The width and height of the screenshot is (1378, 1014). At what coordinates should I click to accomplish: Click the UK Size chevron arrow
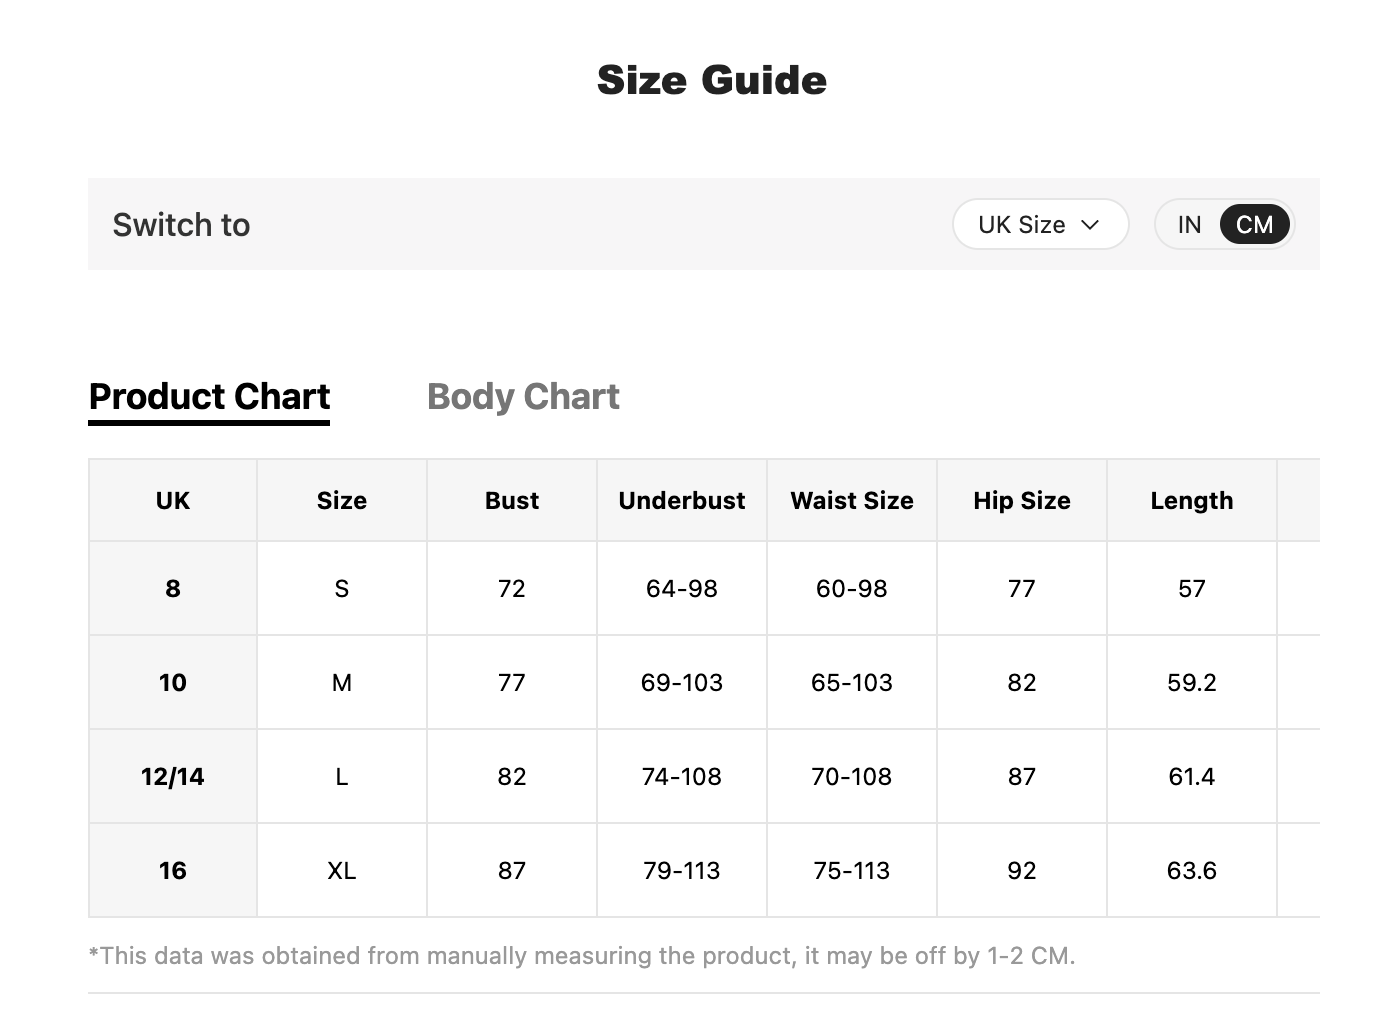1091,225
